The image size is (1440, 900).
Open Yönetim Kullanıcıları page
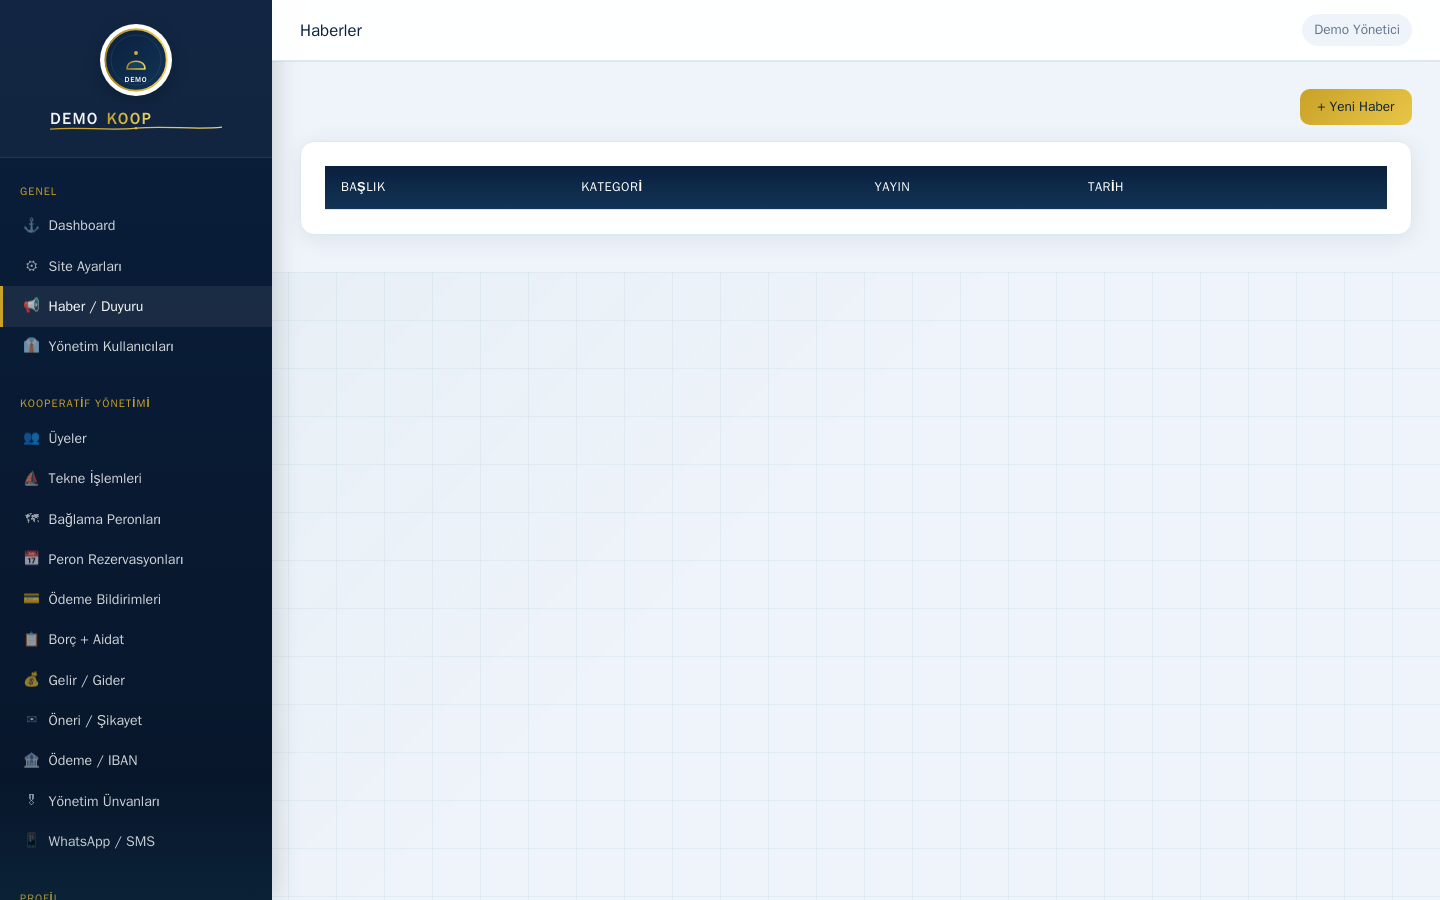tap(136, 346)
